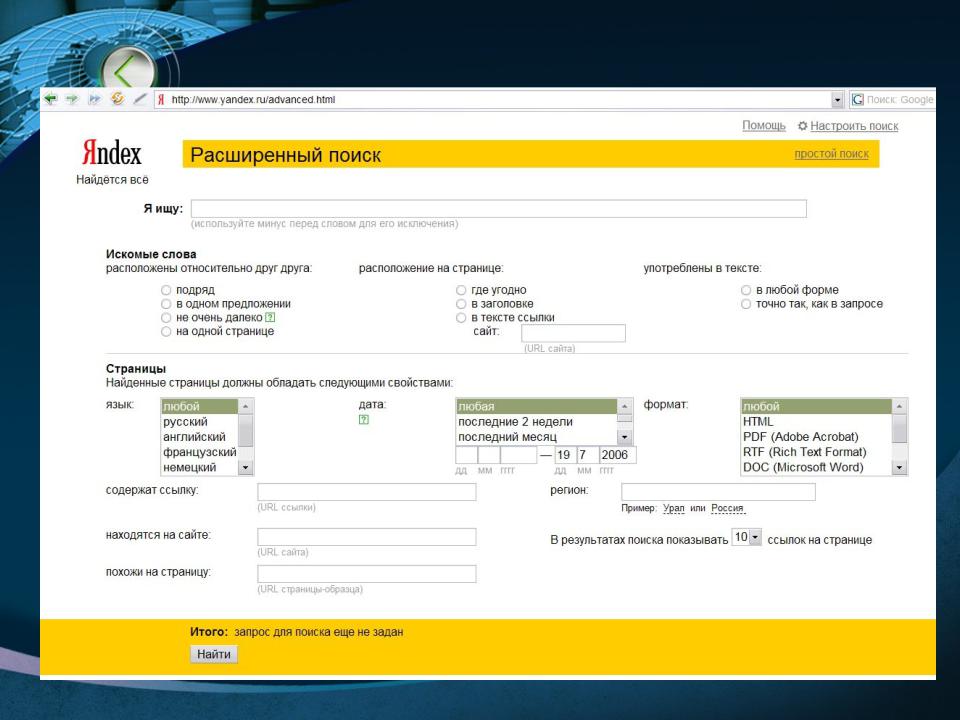Click the дата list scrollbar thumb
The height and width of the screenshot is (720, 960).
624,419
